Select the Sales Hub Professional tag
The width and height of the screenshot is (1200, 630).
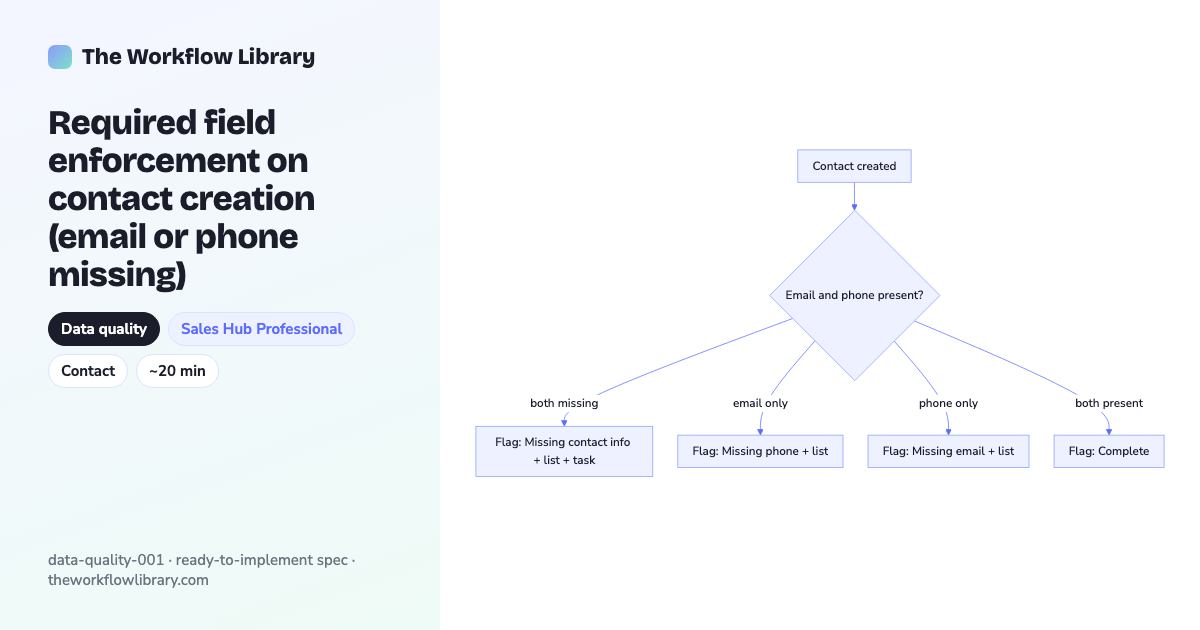click(261, 329)
